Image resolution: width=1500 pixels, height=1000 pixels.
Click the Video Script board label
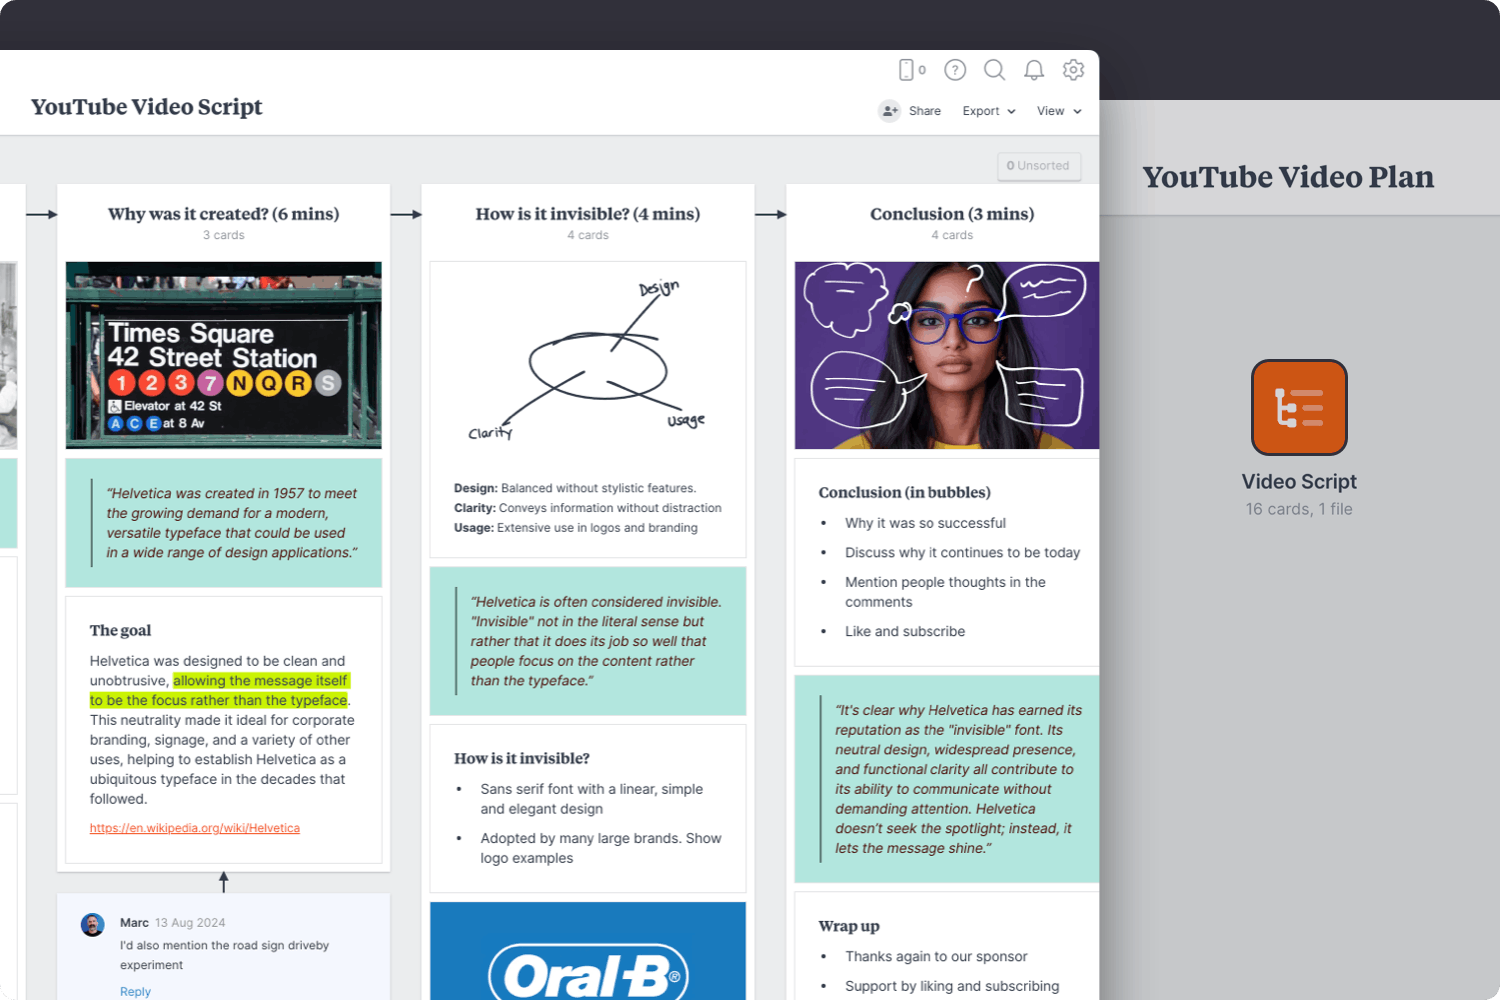[1299, 482]
